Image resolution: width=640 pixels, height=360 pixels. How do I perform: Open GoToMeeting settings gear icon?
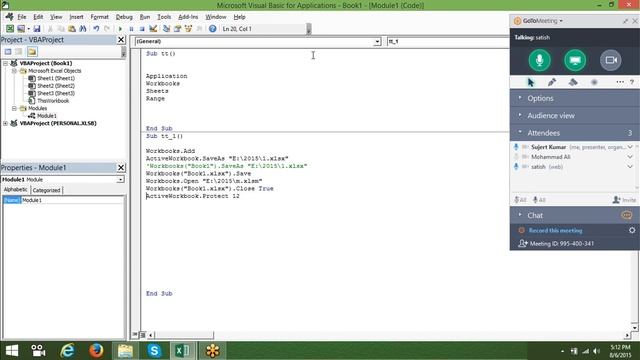click(x=632, y=230)
